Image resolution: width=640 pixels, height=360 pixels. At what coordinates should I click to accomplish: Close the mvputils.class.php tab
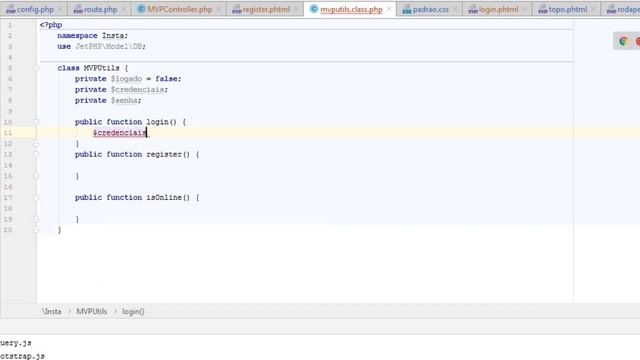[x=389, y=9]
